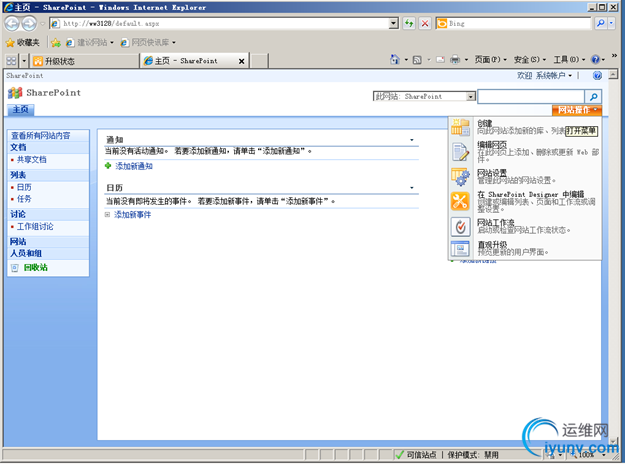Open the quick tabs grid icon
Viewport: 625px width, 464px height.
[x=11, y=61]
